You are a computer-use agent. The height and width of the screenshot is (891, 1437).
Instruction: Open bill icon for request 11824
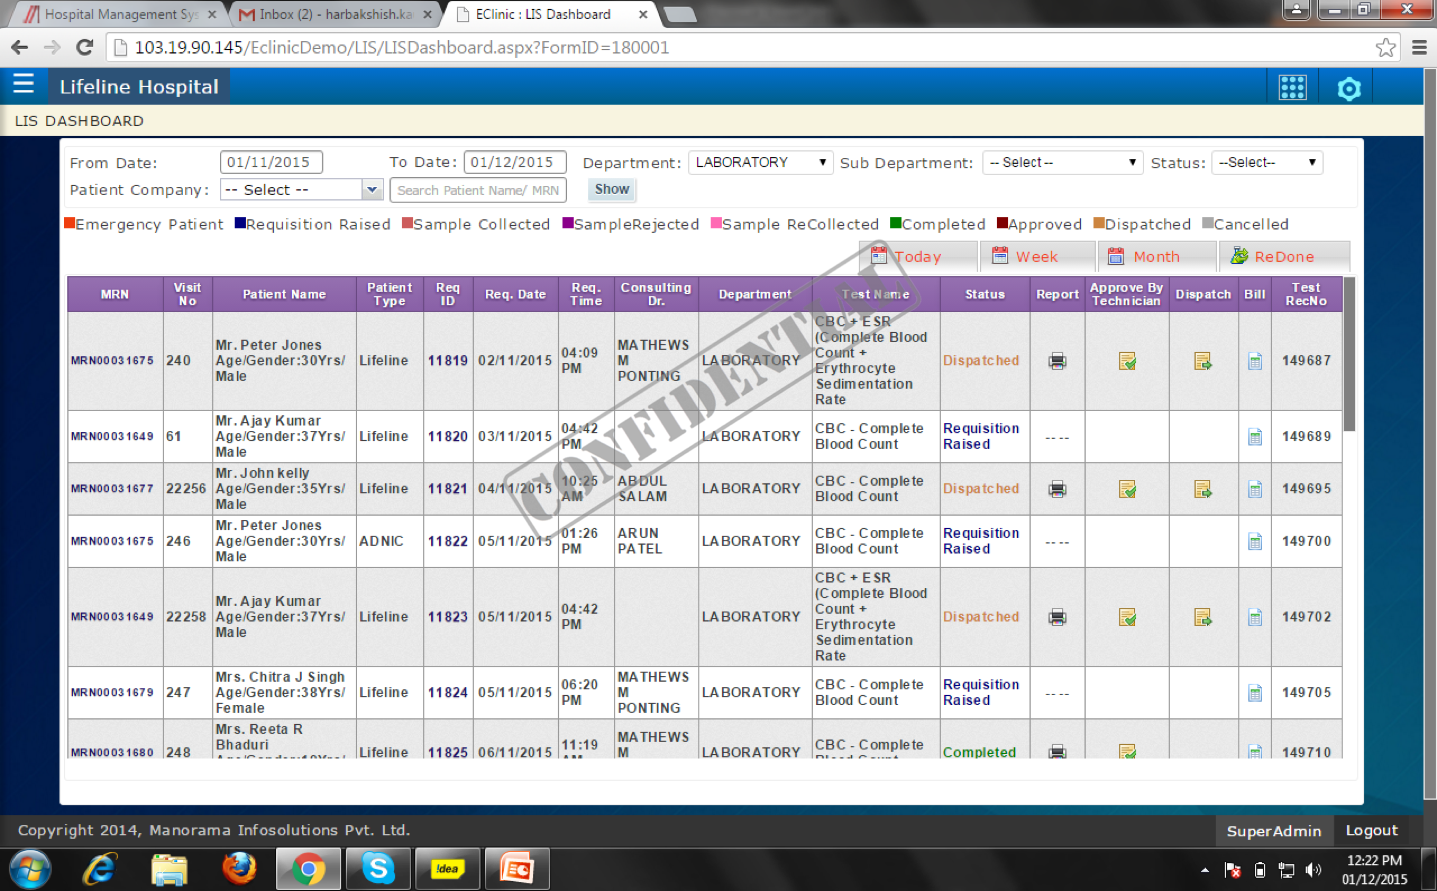tap(1255, 693)
